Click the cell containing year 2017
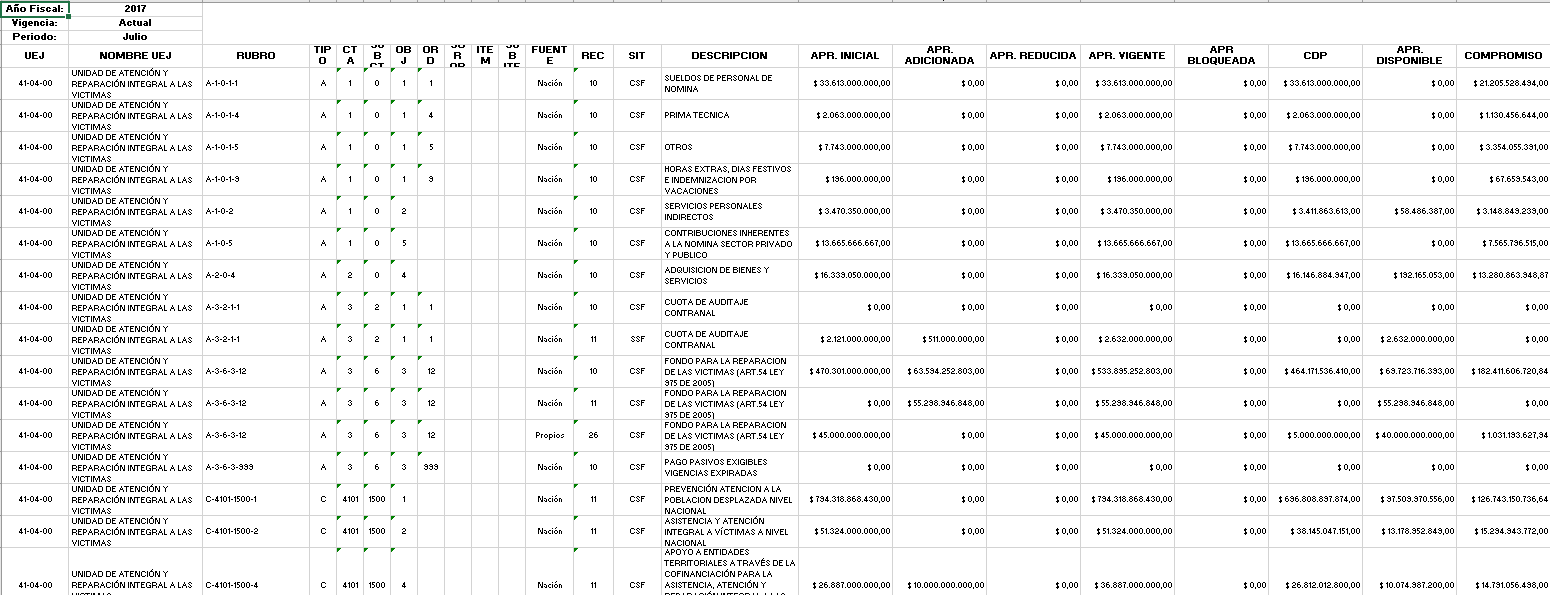Screen dimensions: 1550x595 pyautogui.click(x=135, y=9)
